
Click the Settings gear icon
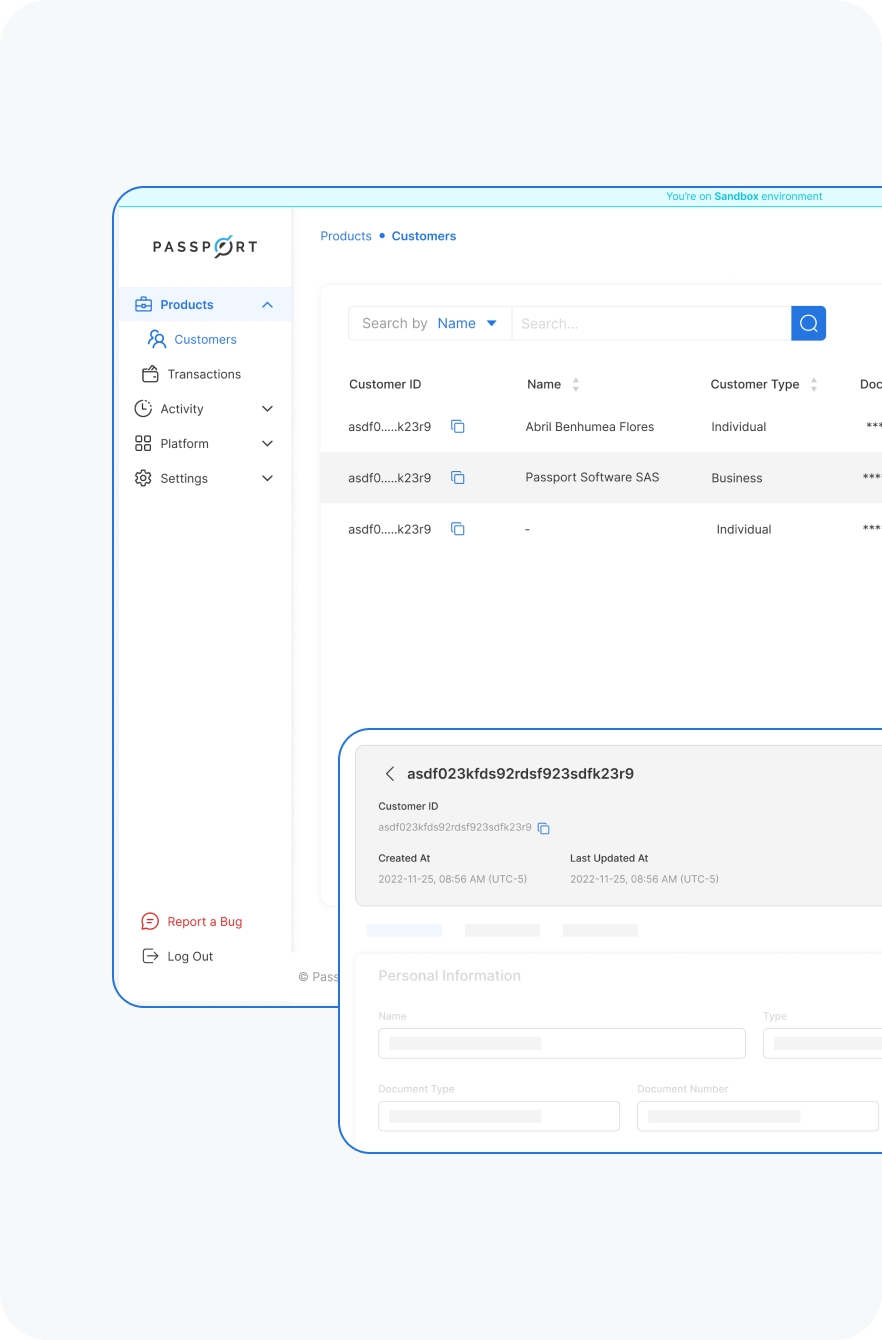(x=143, y=478)
